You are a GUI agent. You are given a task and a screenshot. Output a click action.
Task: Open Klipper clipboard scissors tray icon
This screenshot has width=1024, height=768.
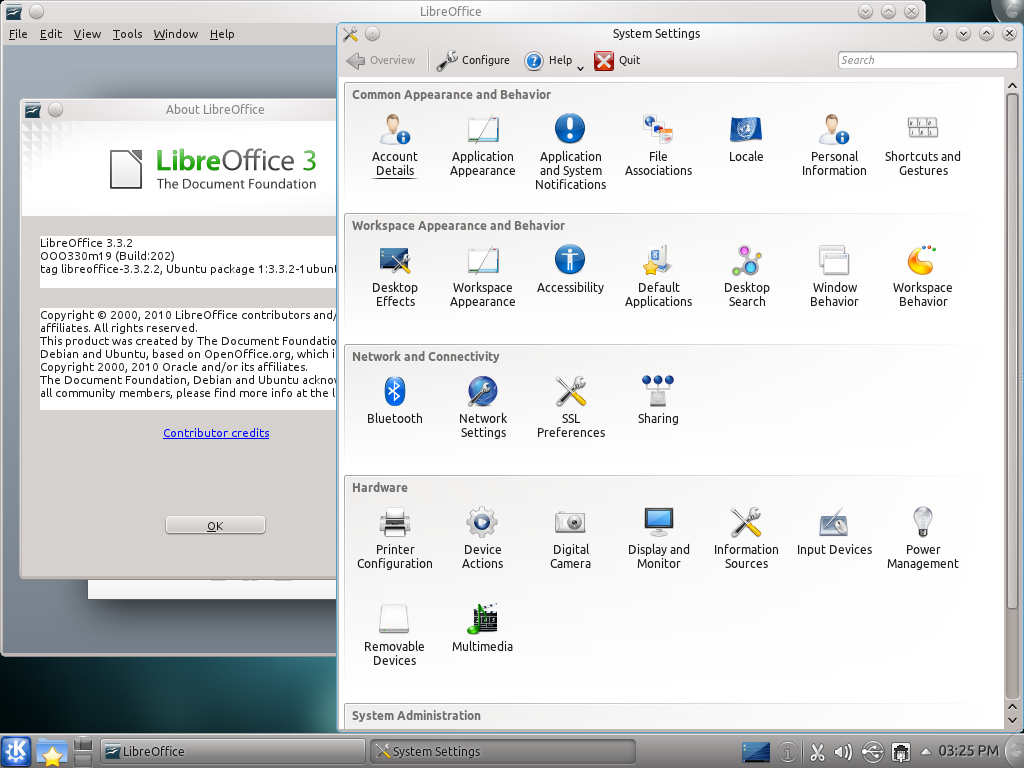817,752
